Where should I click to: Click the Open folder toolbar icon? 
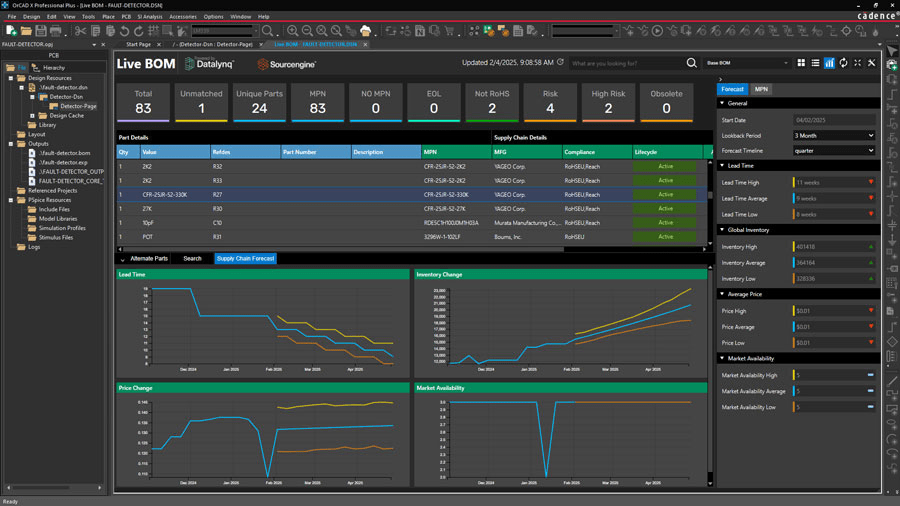click(26, 30)
